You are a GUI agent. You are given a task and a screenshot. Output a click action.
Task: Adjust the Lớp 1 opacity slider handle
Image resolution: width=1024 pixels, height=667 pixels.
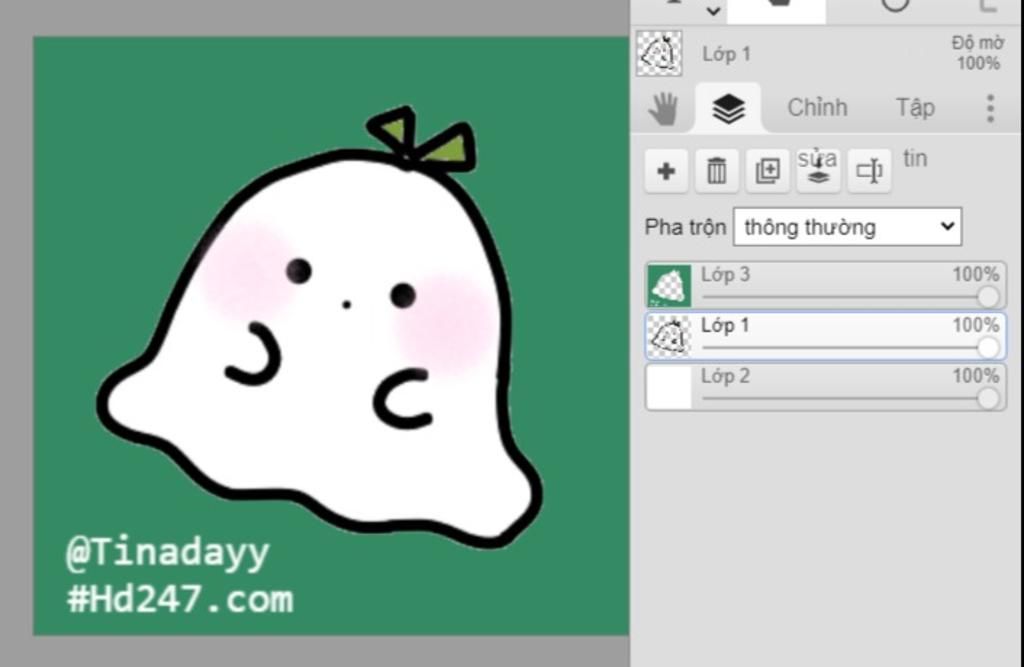point(988,348)
